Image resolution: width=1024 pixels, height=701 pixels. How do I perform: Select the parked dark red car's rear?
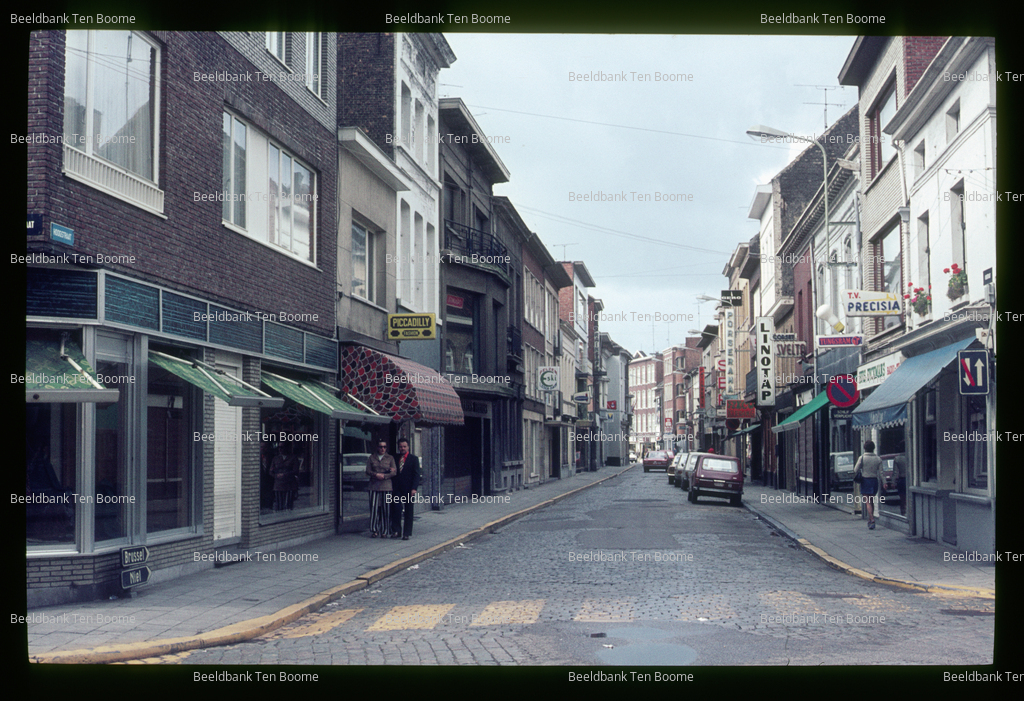pyautogui.click(x=716, y=480)
